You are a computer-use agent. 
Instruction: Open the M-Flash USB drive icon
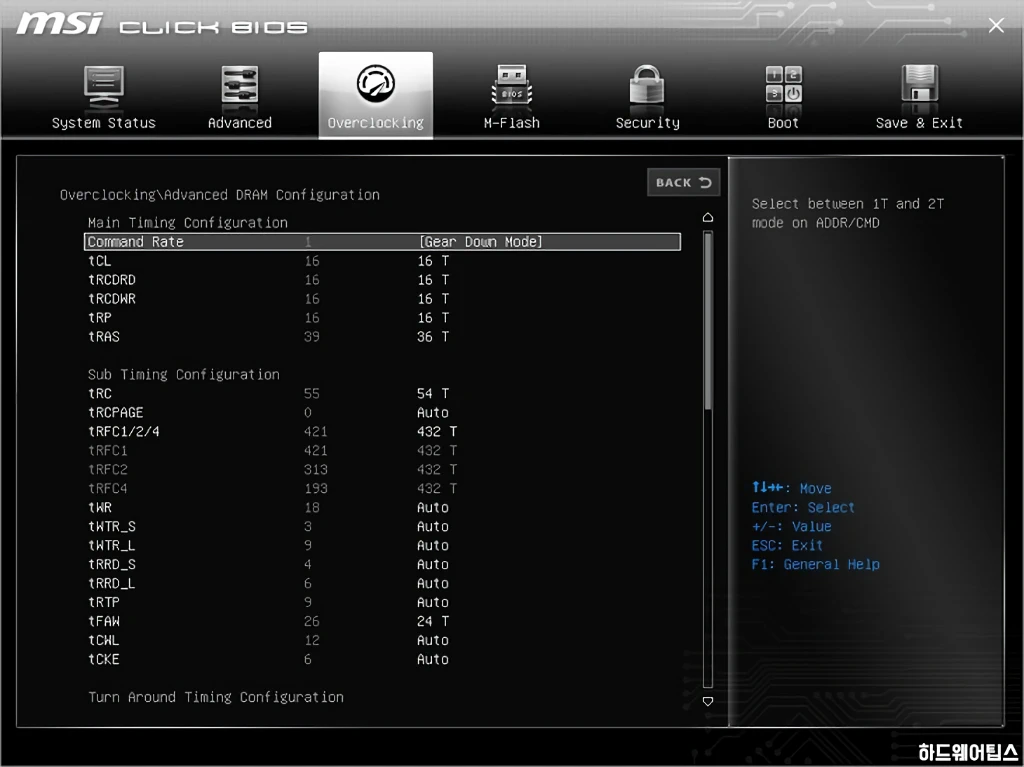[x=511, y=86]
